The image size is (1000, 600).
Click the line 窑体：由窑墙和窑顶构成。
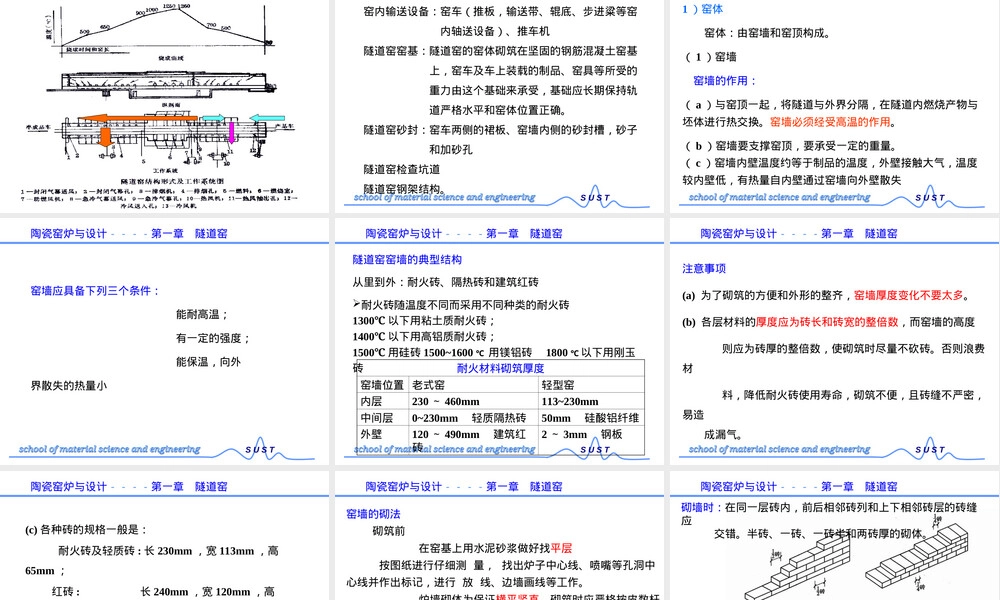tap(767, 33)
